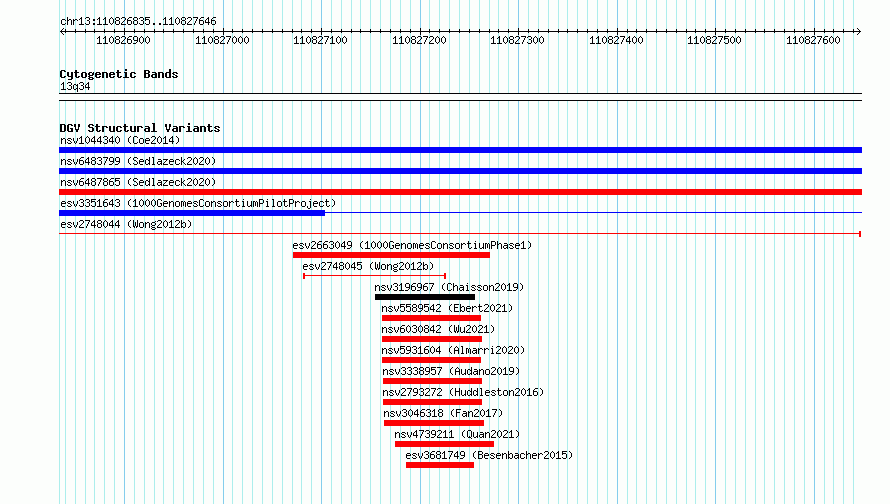
Task: Click thin red interval of esv2748045
Action: click(375, 276)
